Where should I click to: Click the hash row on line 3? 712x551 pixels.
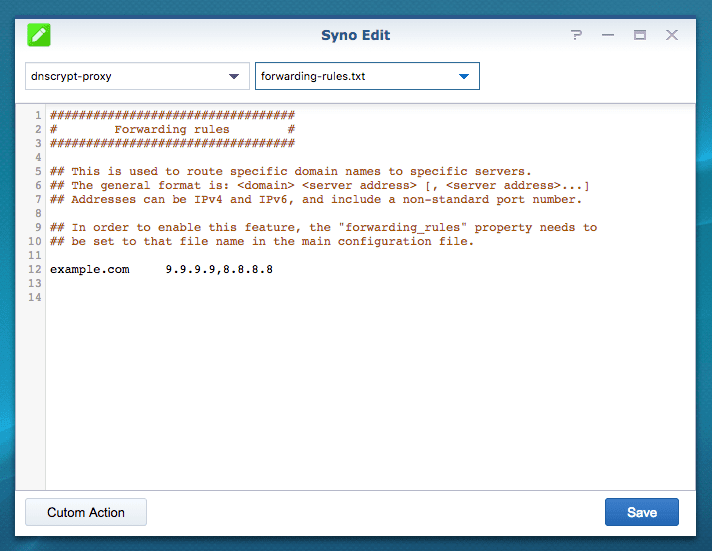click(172, 144)
